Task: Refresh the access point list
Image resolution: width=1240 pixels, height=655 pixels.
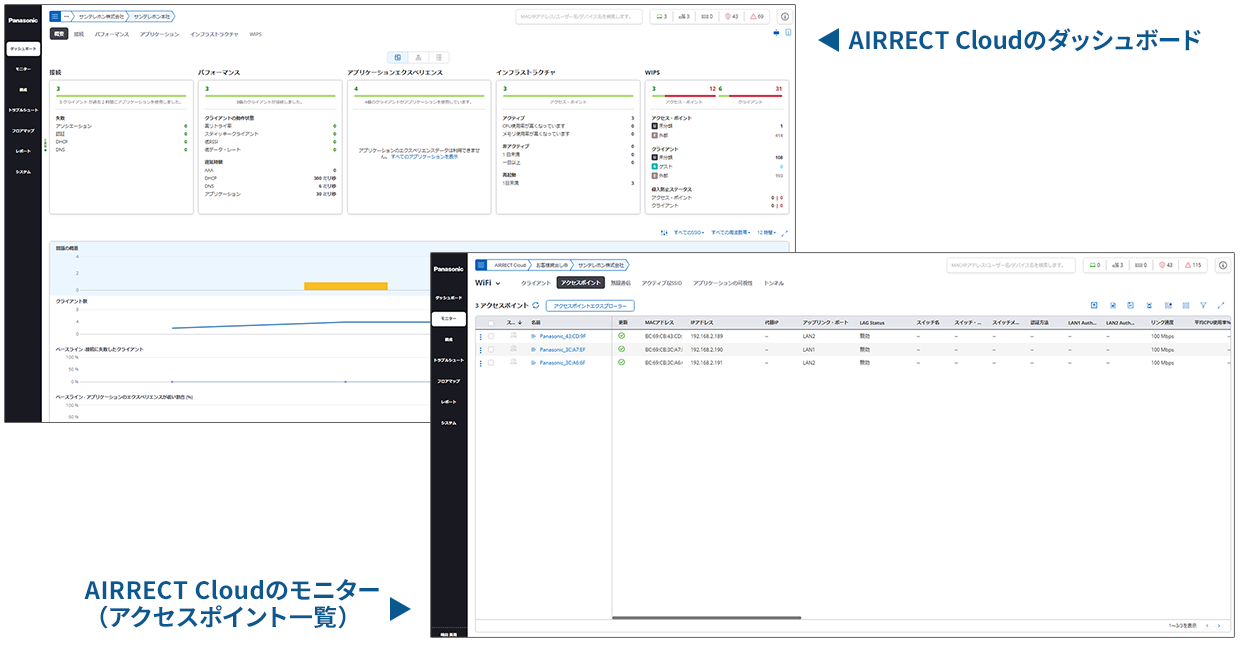Action: click(x=534, y=304)
